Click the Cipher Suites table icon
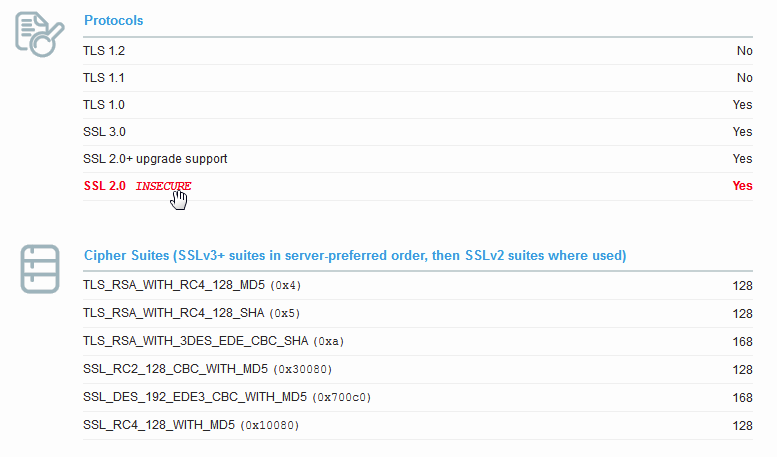 point(40,269)
